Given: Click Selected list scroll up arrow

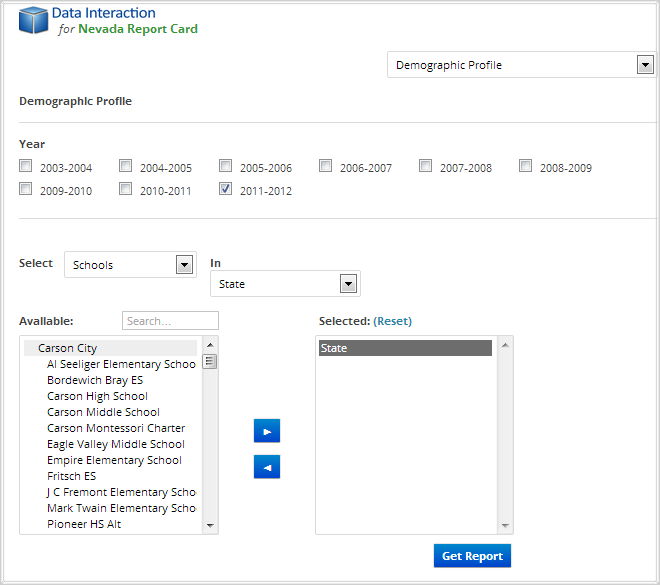Looking at the screenshot, I should (506, 345).
